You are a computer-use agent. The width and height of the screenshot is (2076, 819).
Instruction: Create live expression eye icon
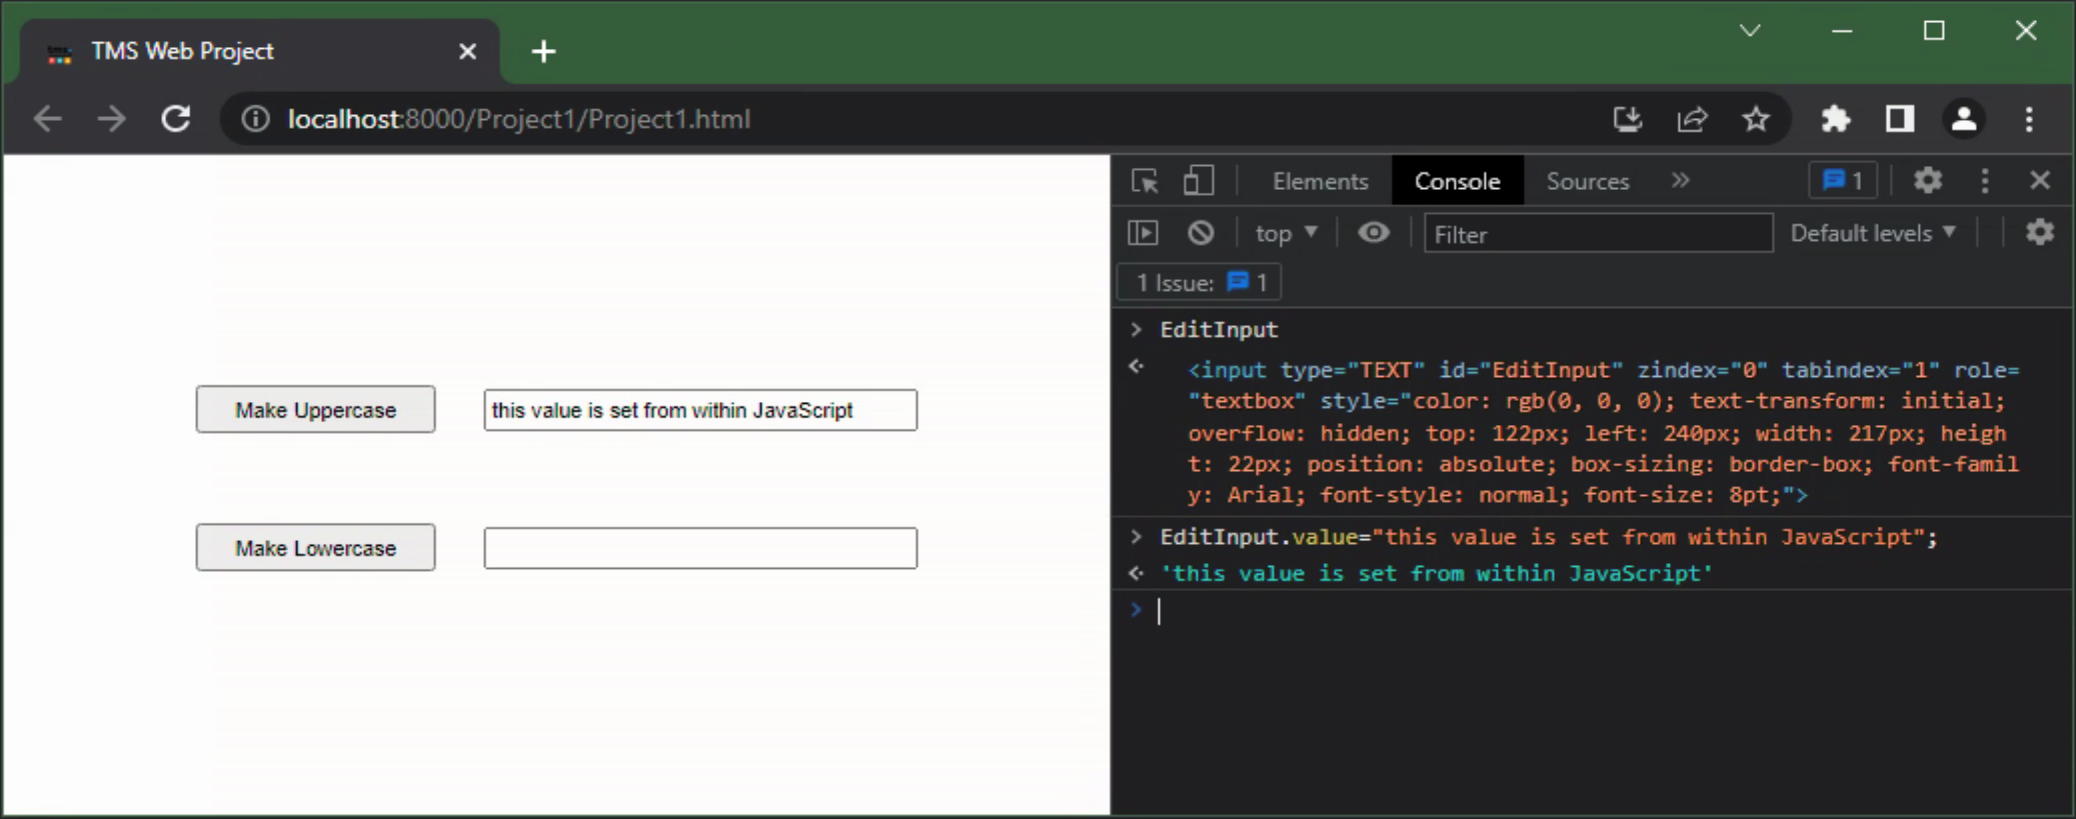click(x=1374, y=233)
